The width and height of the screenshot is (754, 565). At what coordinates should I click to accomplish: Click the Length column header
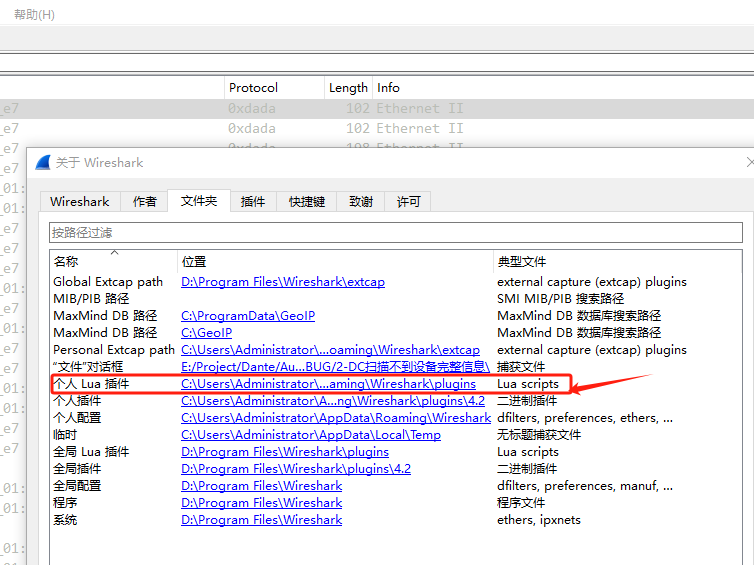(348, 88)
